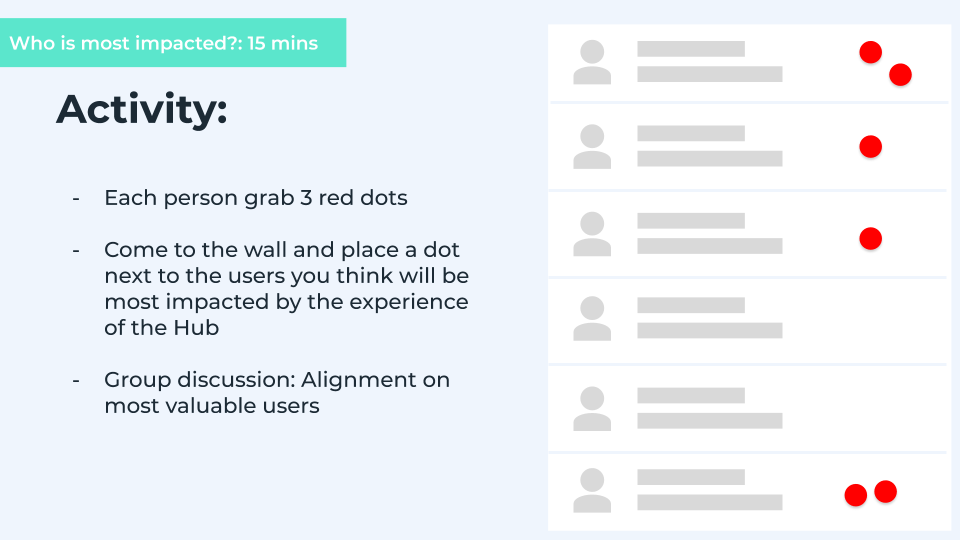Click the 'Activity:' heading
The image size is (960, 540).
pyautogui.click(x=141, y=109)
